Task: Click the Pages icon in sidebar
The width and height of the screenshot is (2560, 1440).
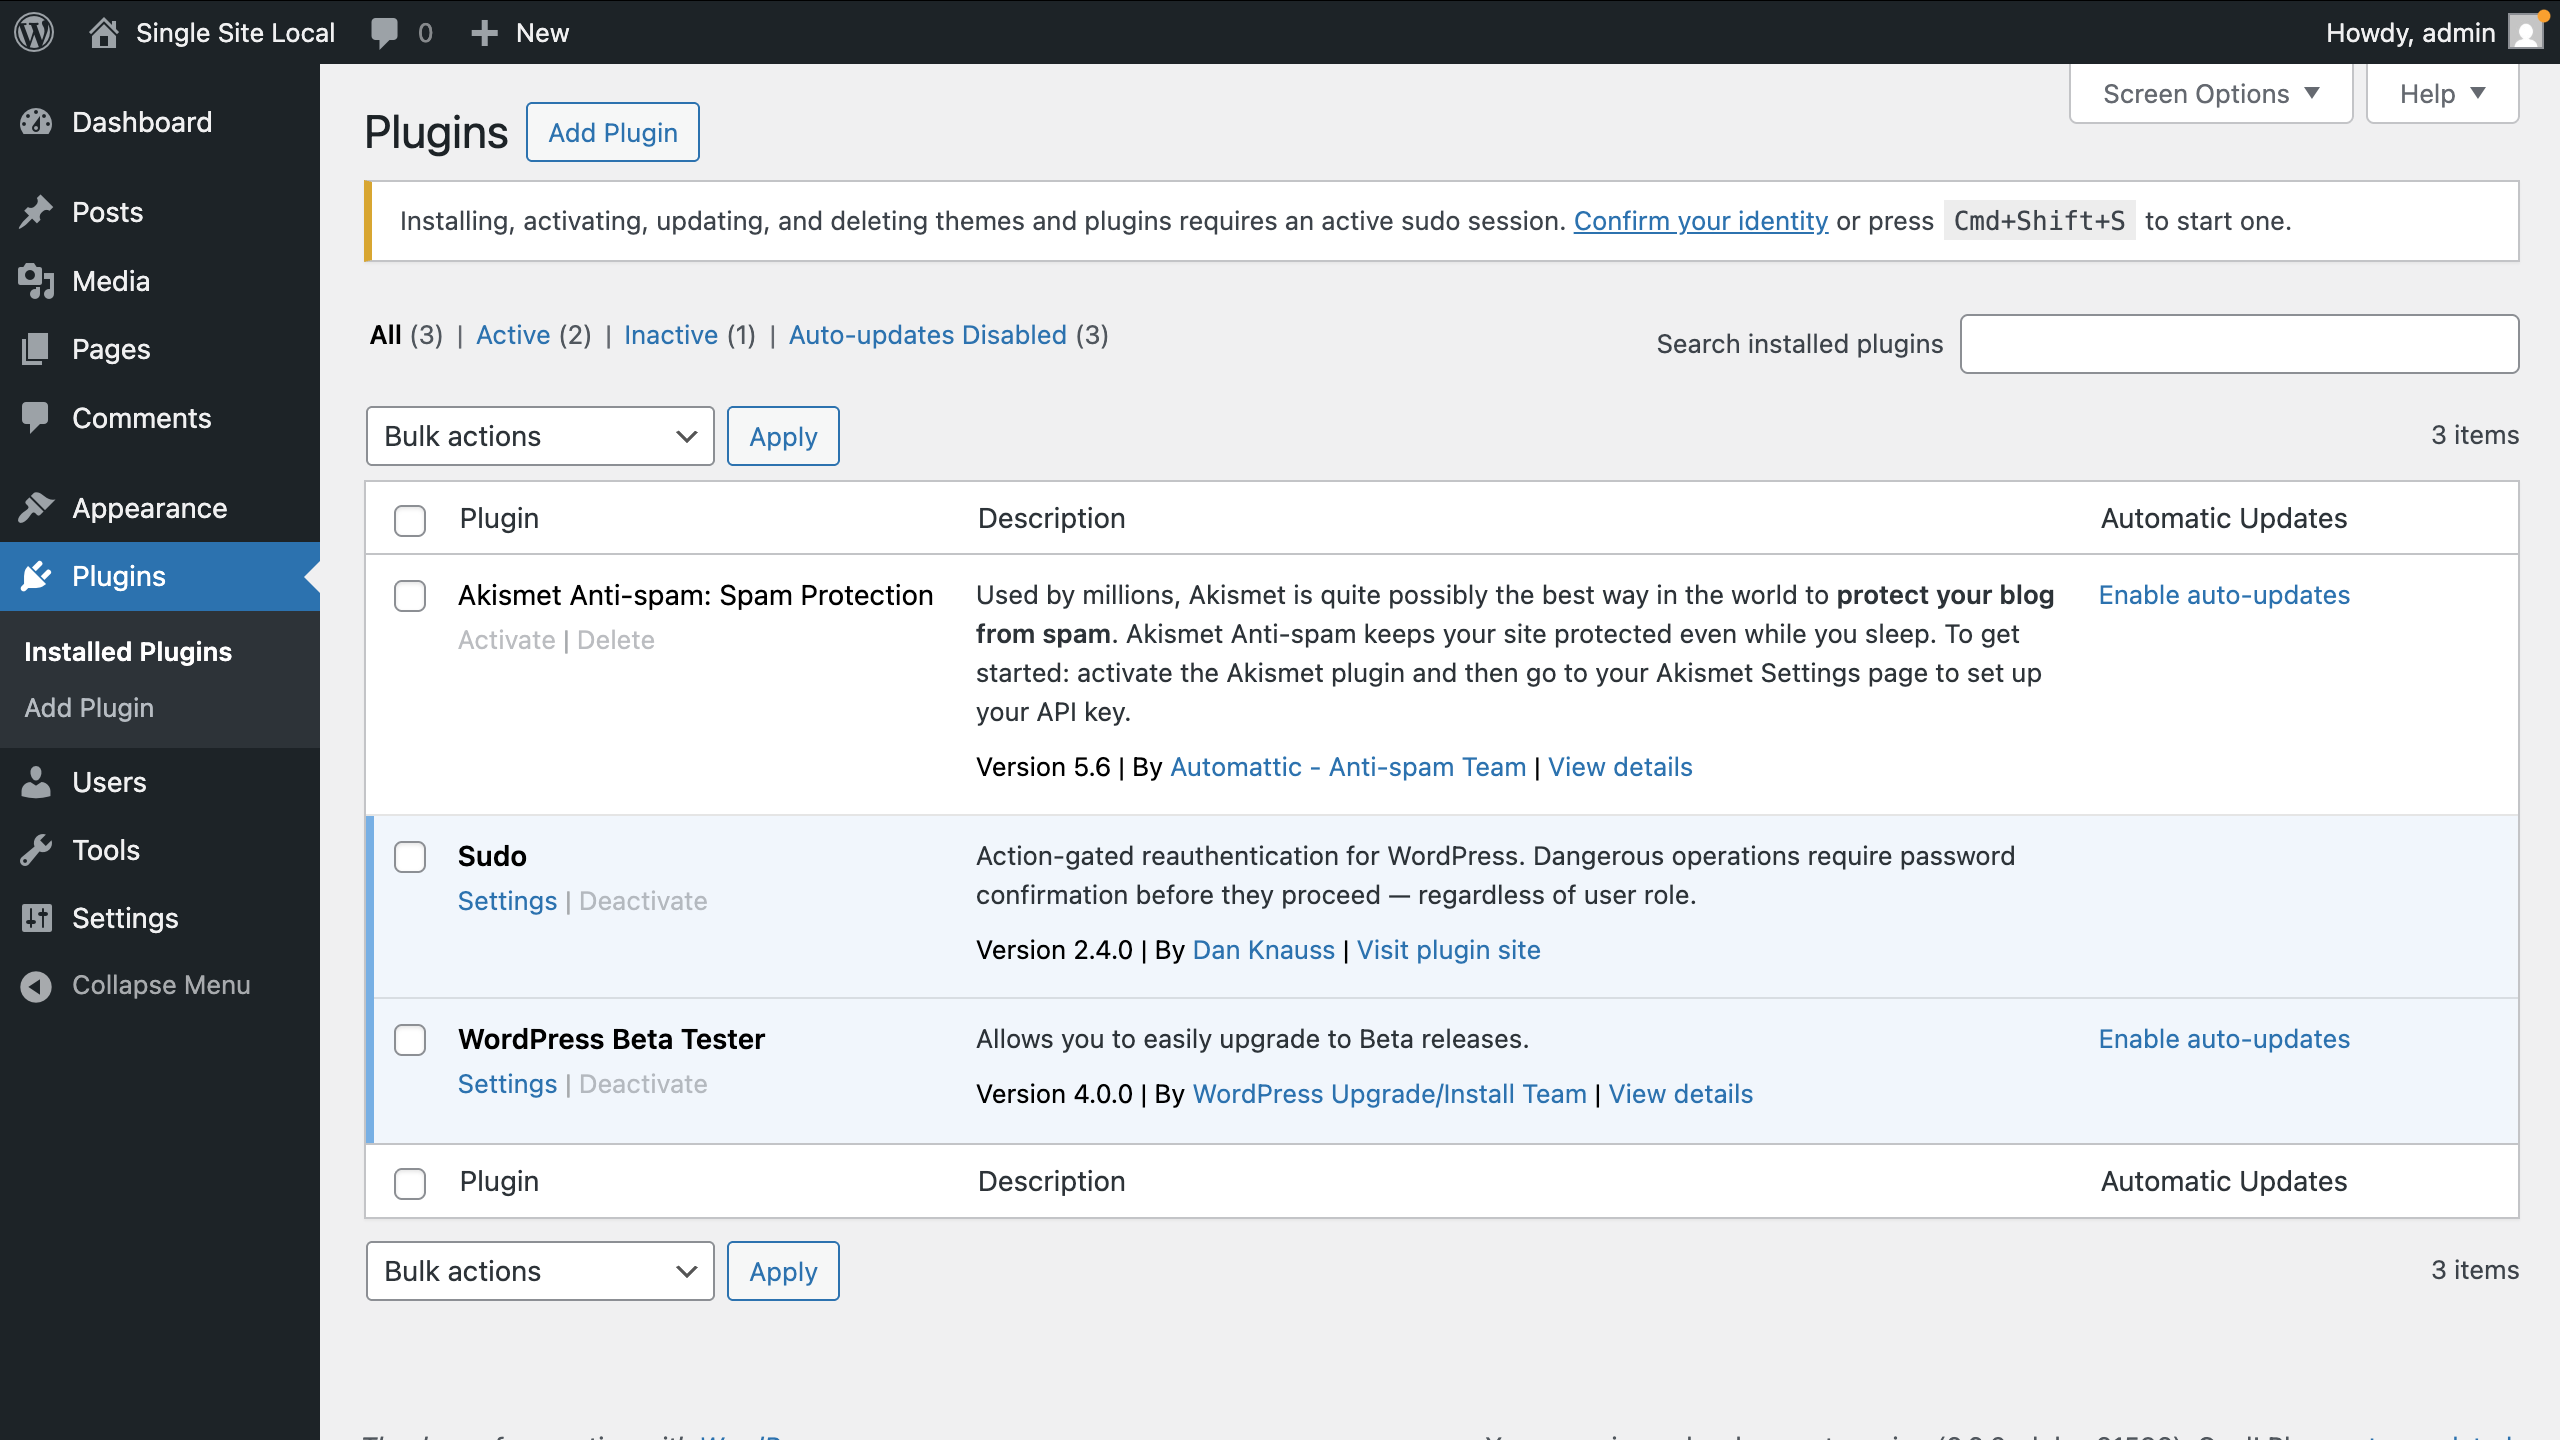Action: coord(36,349)
